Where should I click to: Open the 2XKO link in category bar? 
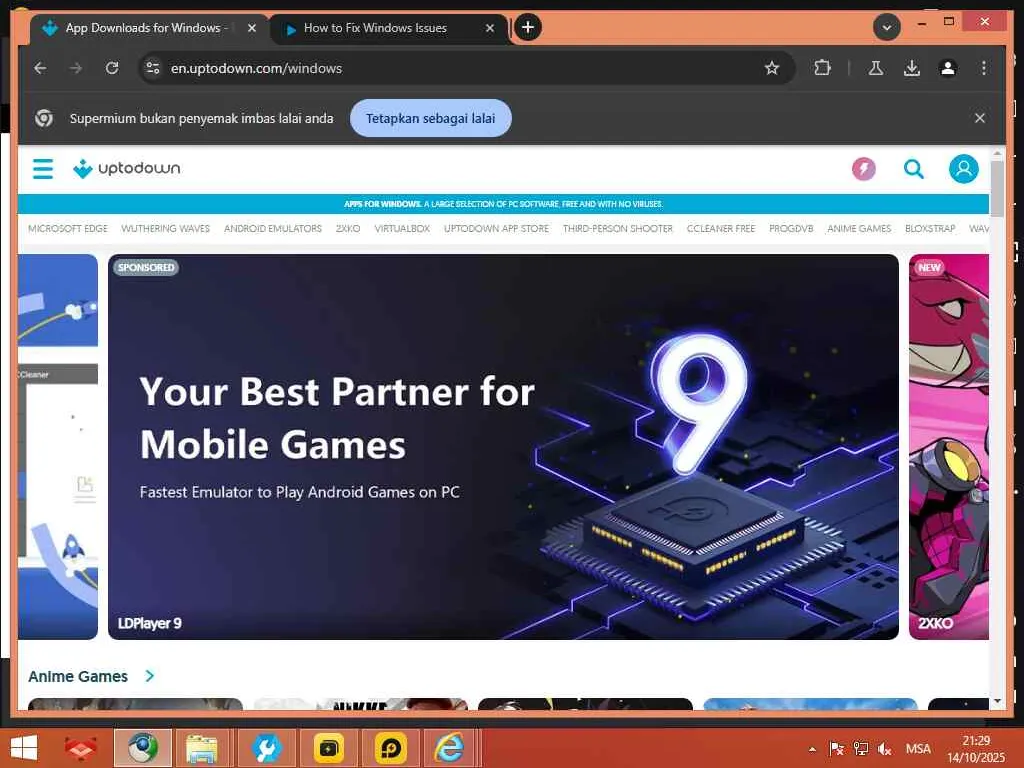click(348, 229)
